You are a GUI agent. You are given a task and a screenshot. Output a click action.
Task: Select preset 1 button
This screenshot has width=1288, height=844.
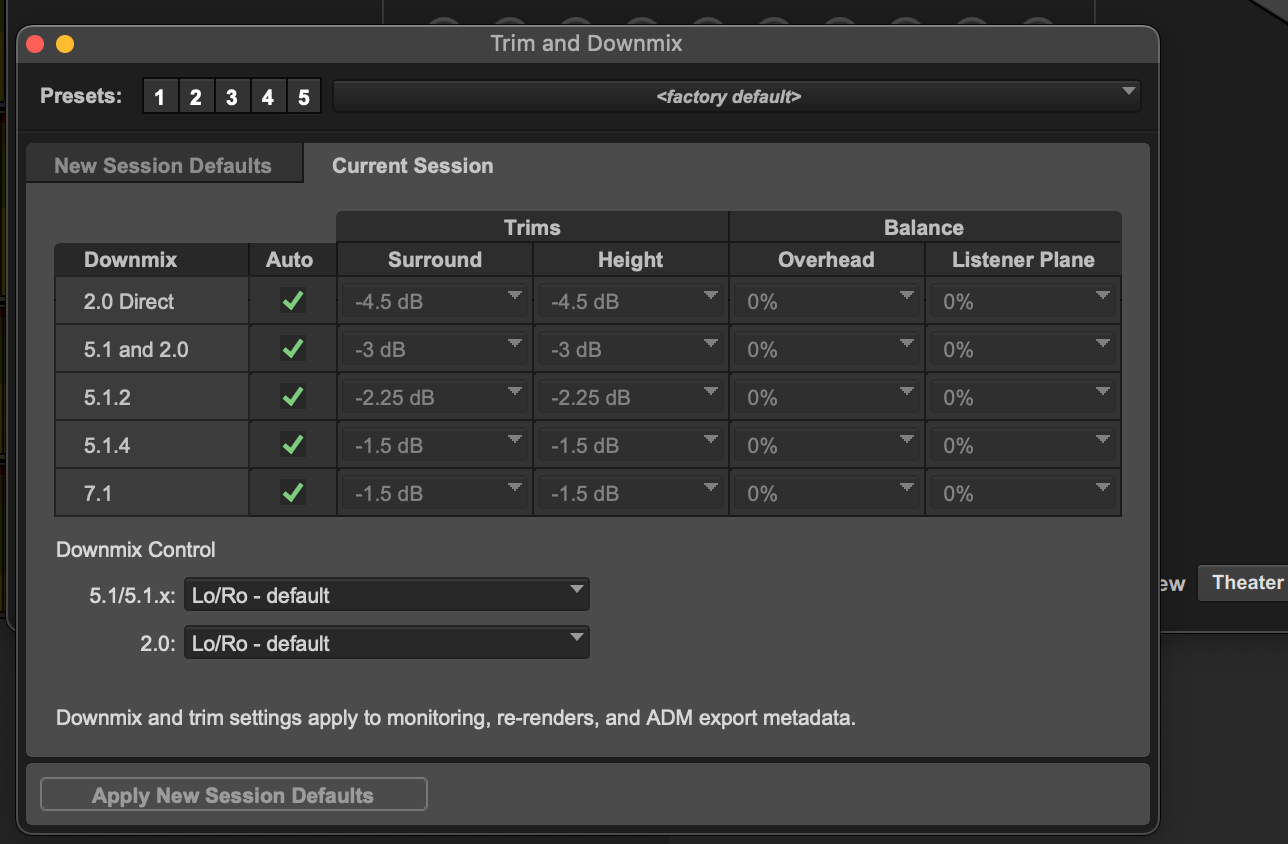point(160,97)
